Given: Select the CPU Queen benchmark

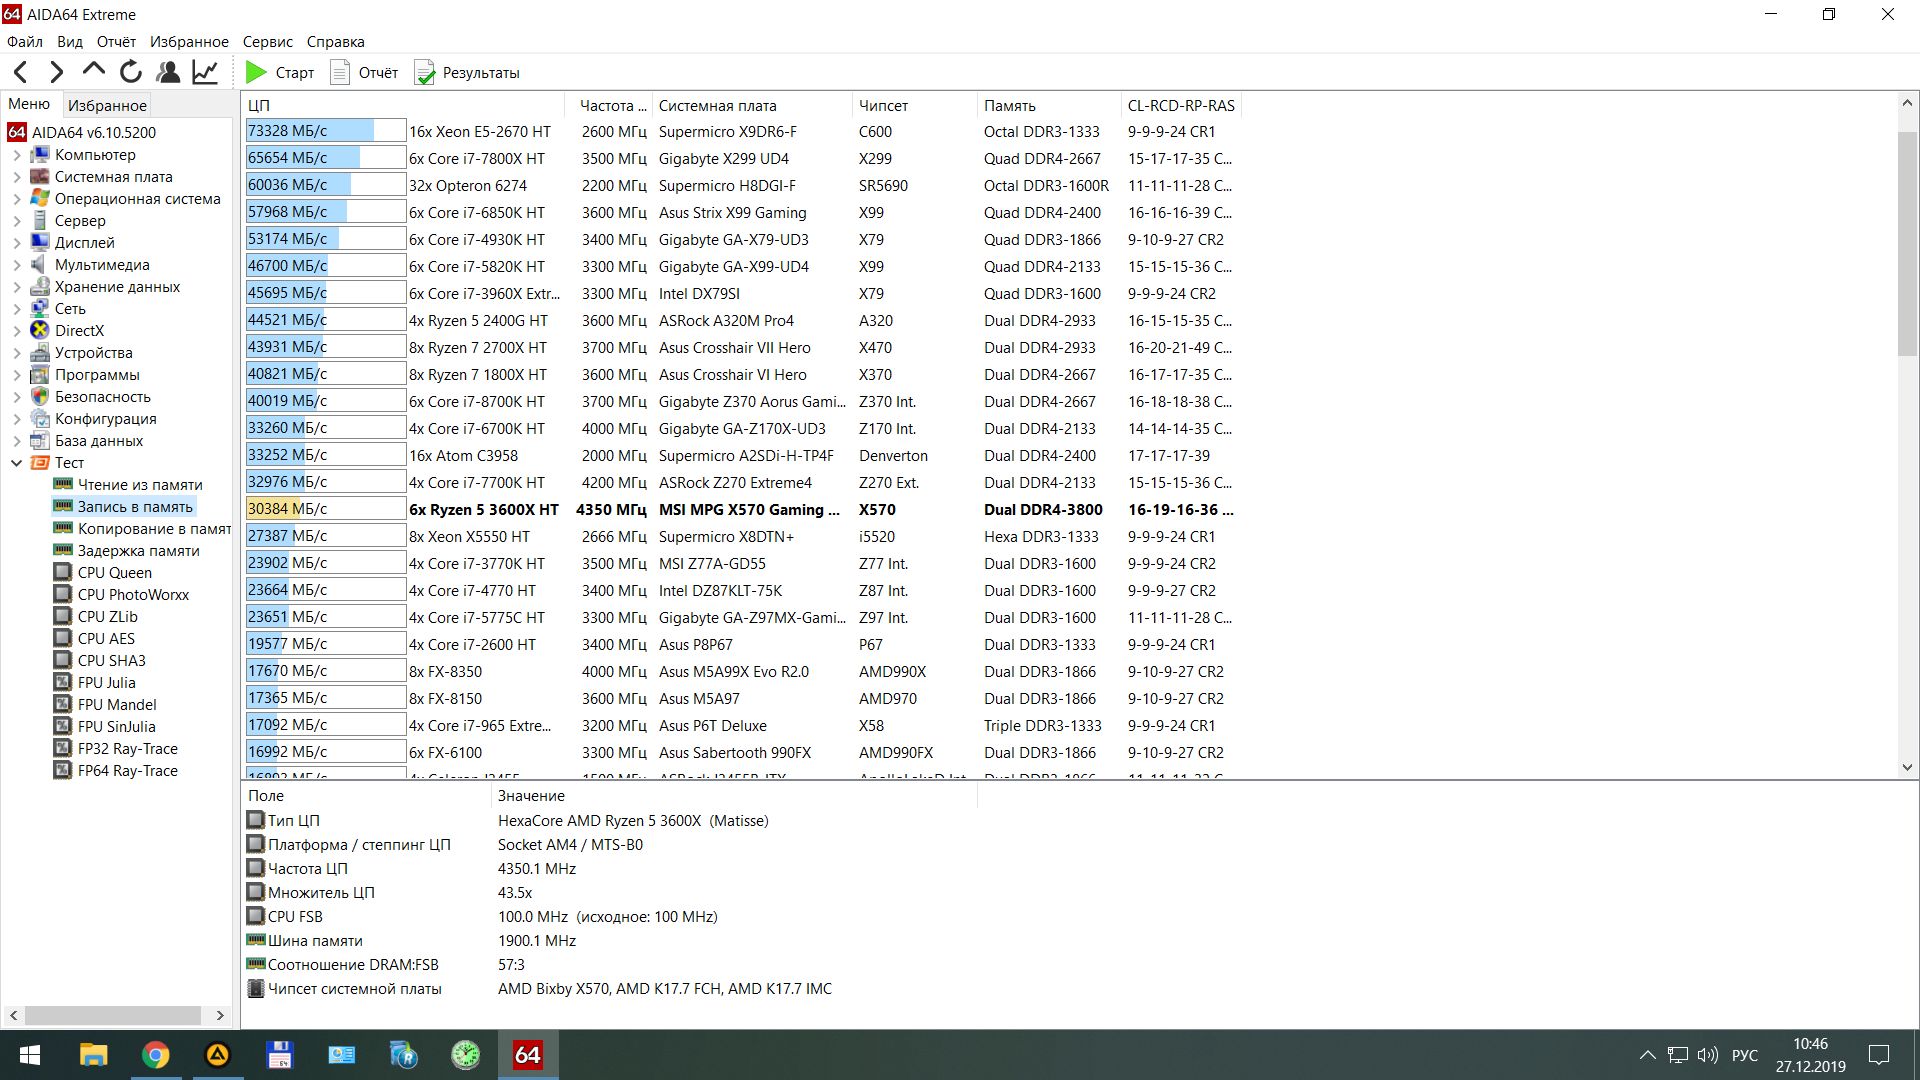Looking at the screenshot, I should coord(114,573).
